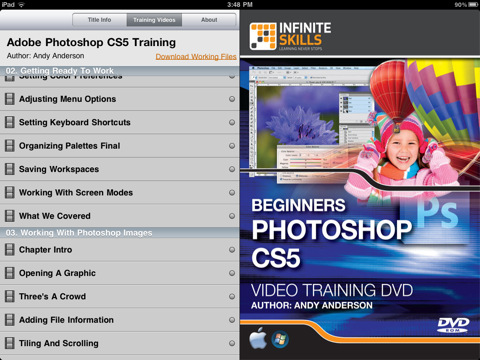The height and width of the screenshot is (360, 480).
Task: Toggle status dot for Three's A Crowd
Action: pos(232,296)
